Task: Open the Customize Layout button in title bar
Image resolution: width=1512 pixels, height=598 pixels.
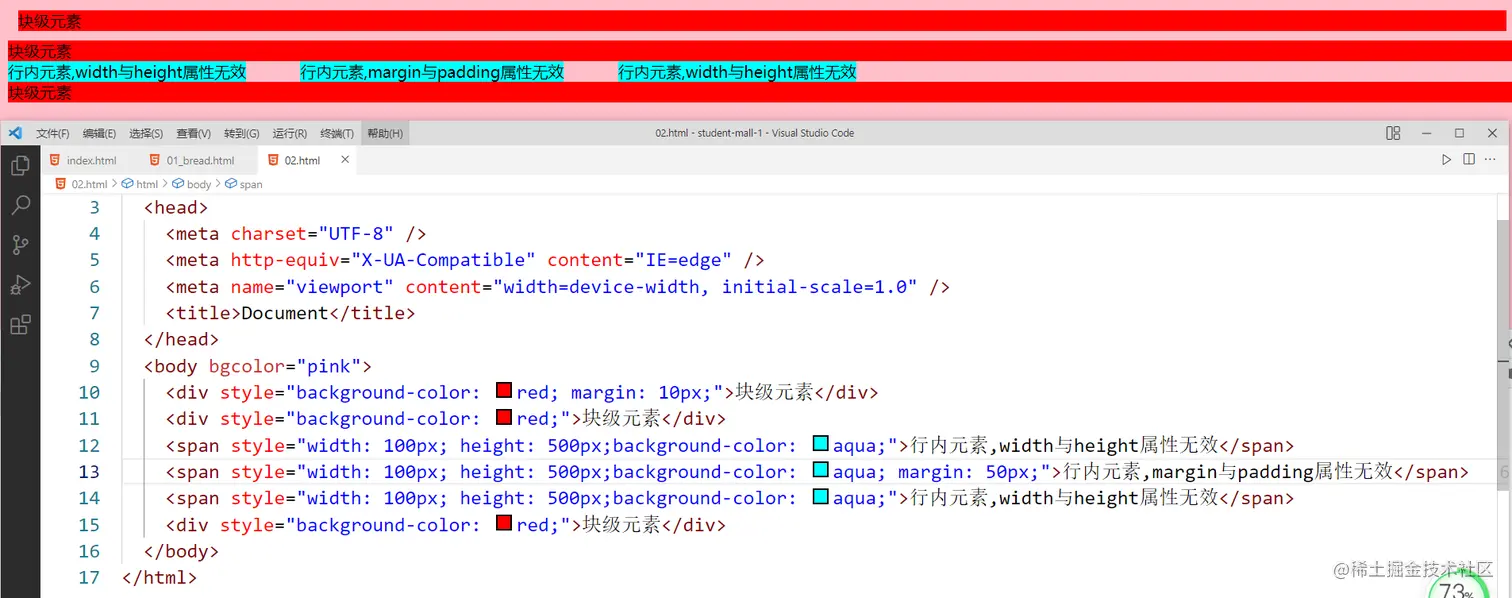Action: [x=1393, y=133]
